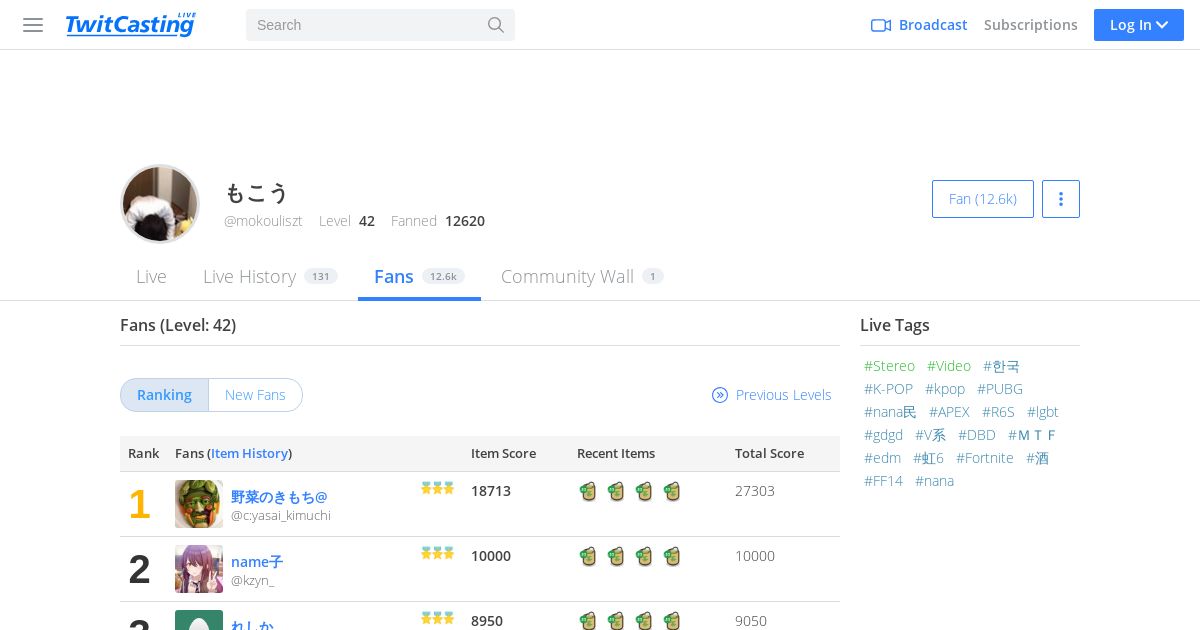
Task: Click the #nana民 tag
Action: point(890,412)
